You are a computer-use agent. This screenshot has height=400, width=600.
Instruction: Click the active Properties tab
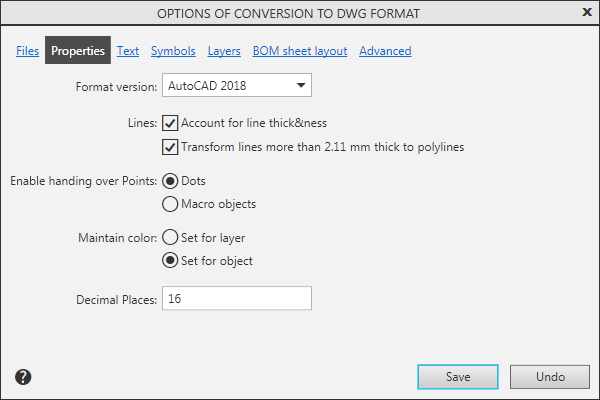pyautogui.click(x=78, y=51)
